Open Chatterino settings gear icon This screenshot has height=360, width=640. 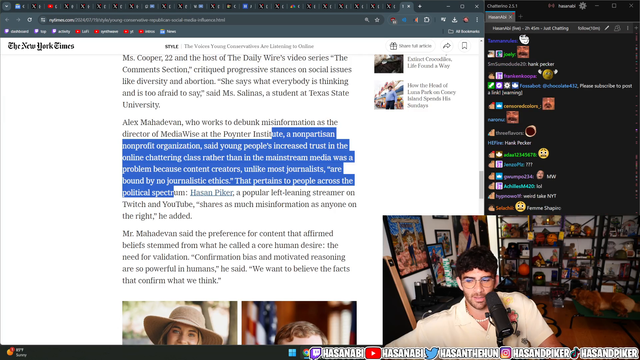[583, 6]
